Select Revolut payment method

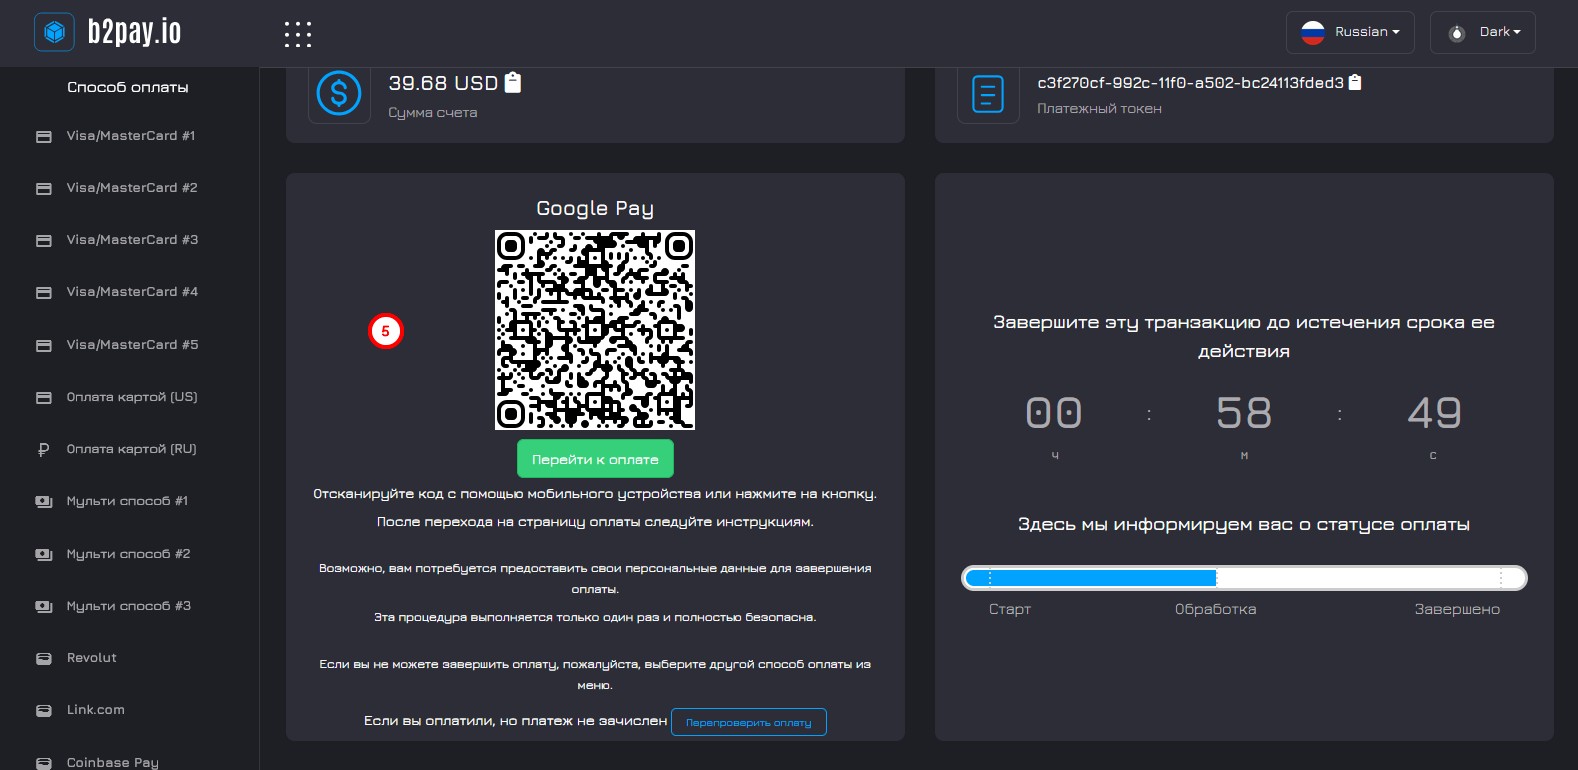pyautogui.click(x=91, y=658)
